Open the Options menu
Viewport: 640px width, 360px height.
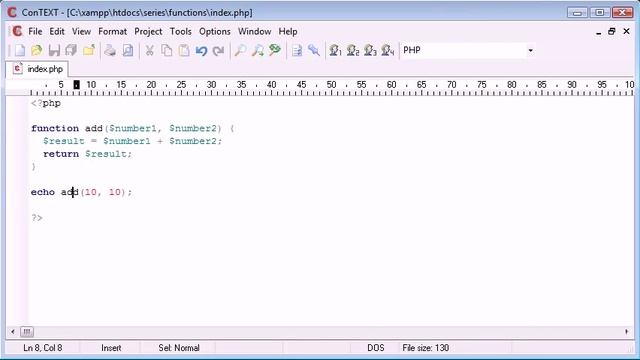[x=215, y=31]
